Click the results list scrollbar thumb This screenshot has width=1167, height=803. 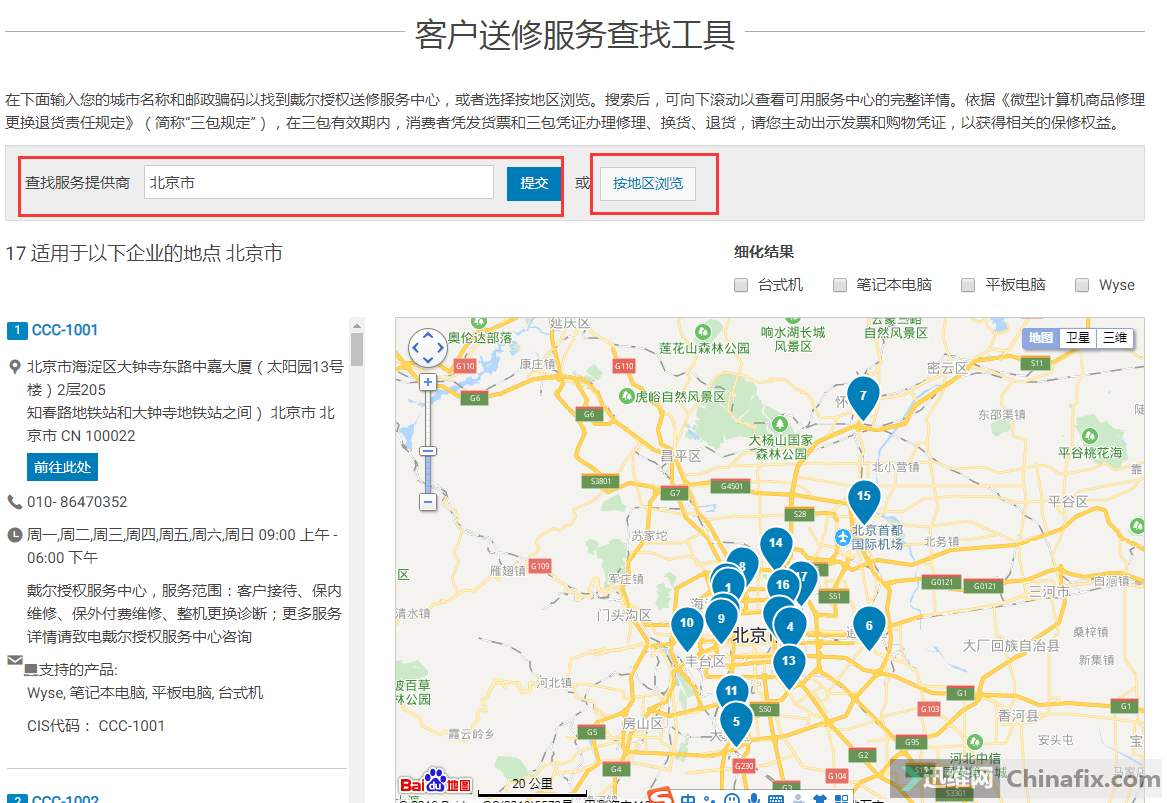[357, 349]
